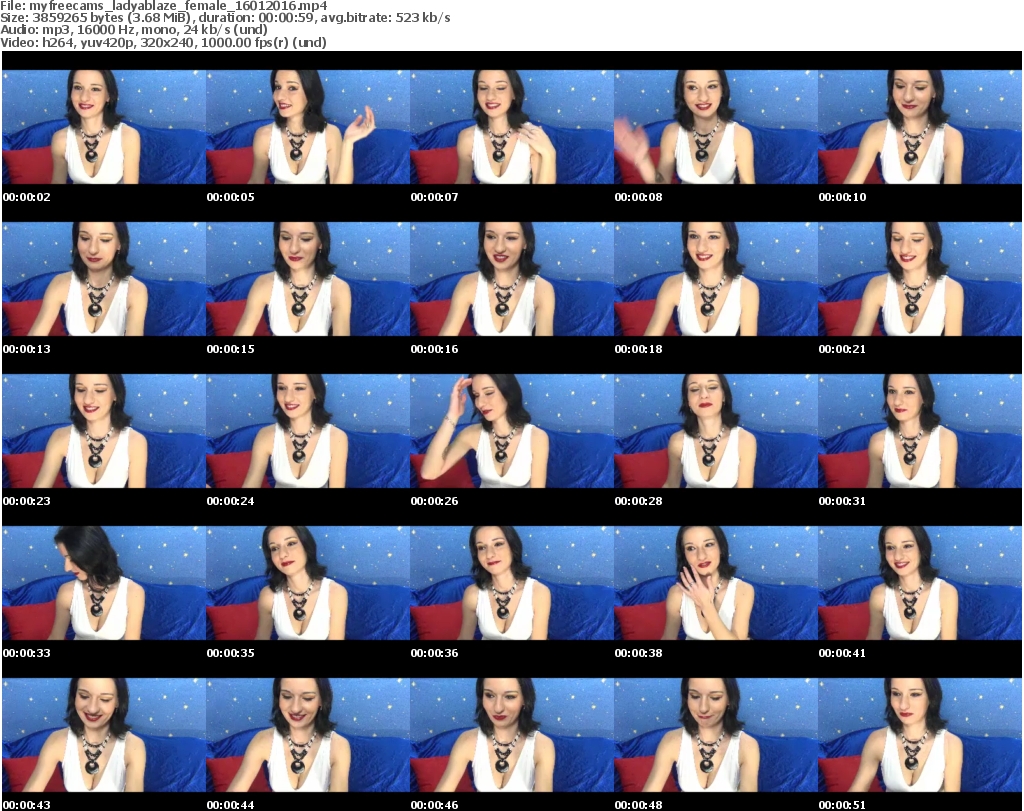Click the timestamp label 00:00:13

(x=27, y=349)
